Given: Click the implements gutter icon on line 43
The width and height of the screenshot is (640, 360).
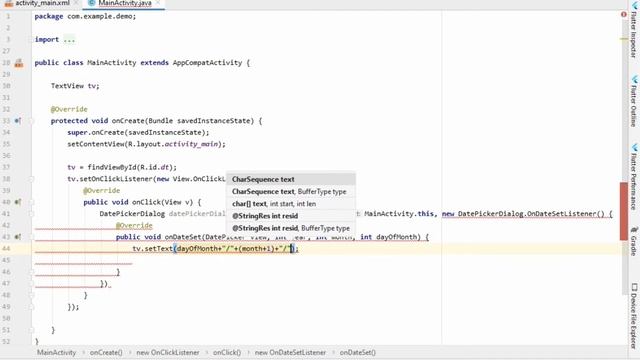Looking at the screenshot, I should tap(18, 237).
